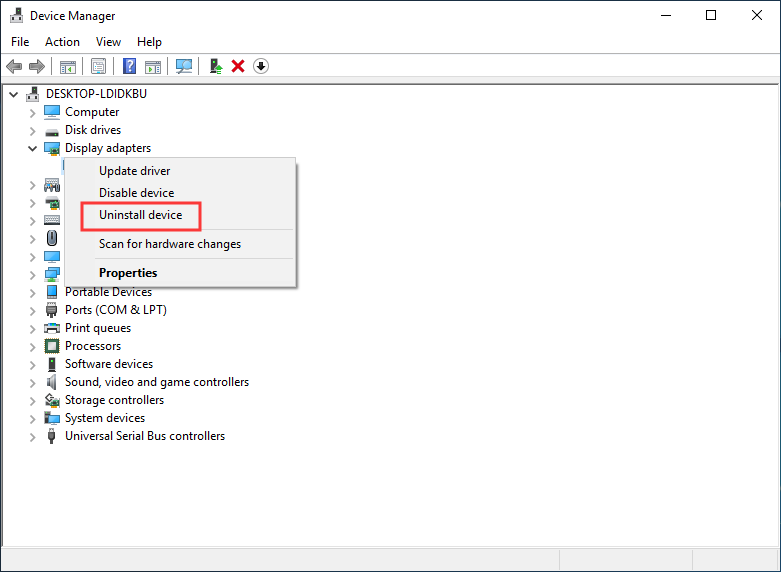This screenshot has width=781, height=572.
Task: Expand the Disk drives category chevron
Action: pyautogui.click(x=32, y=131)
